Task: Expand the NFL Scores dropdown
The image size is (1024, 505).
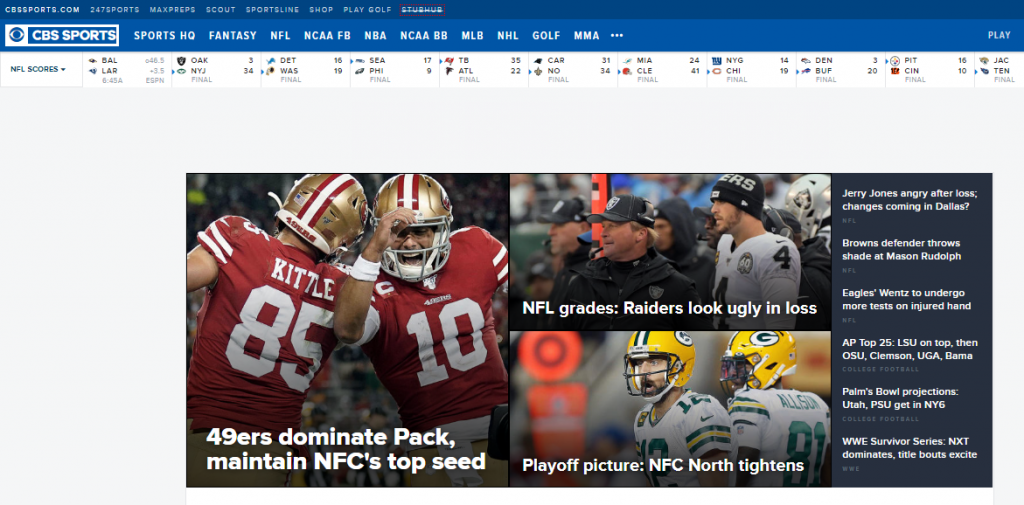Action: coord(38,70)
